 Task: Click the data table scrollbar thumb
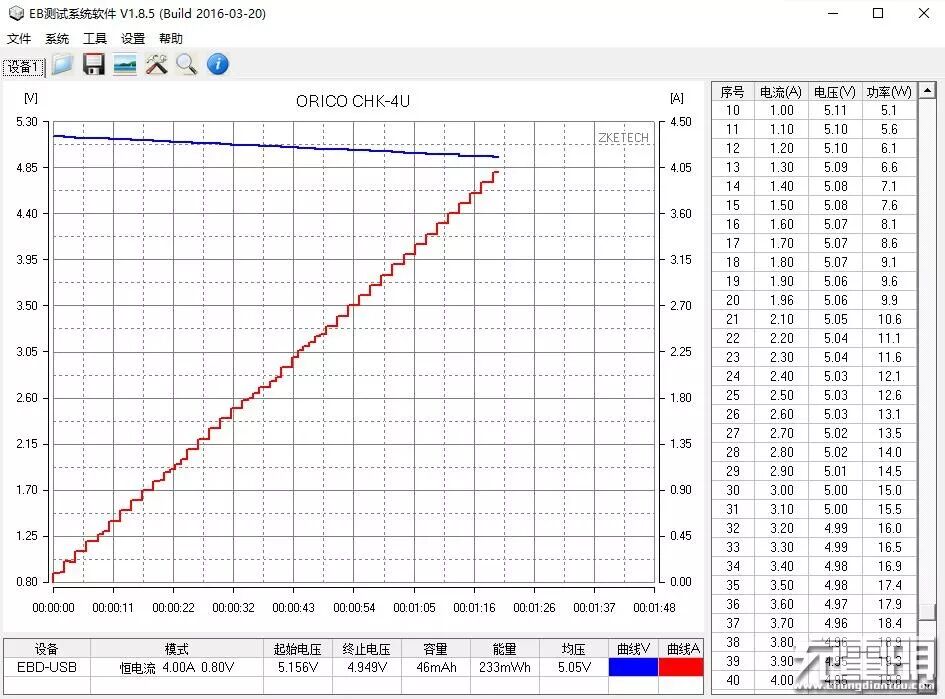tap(927, 611)
